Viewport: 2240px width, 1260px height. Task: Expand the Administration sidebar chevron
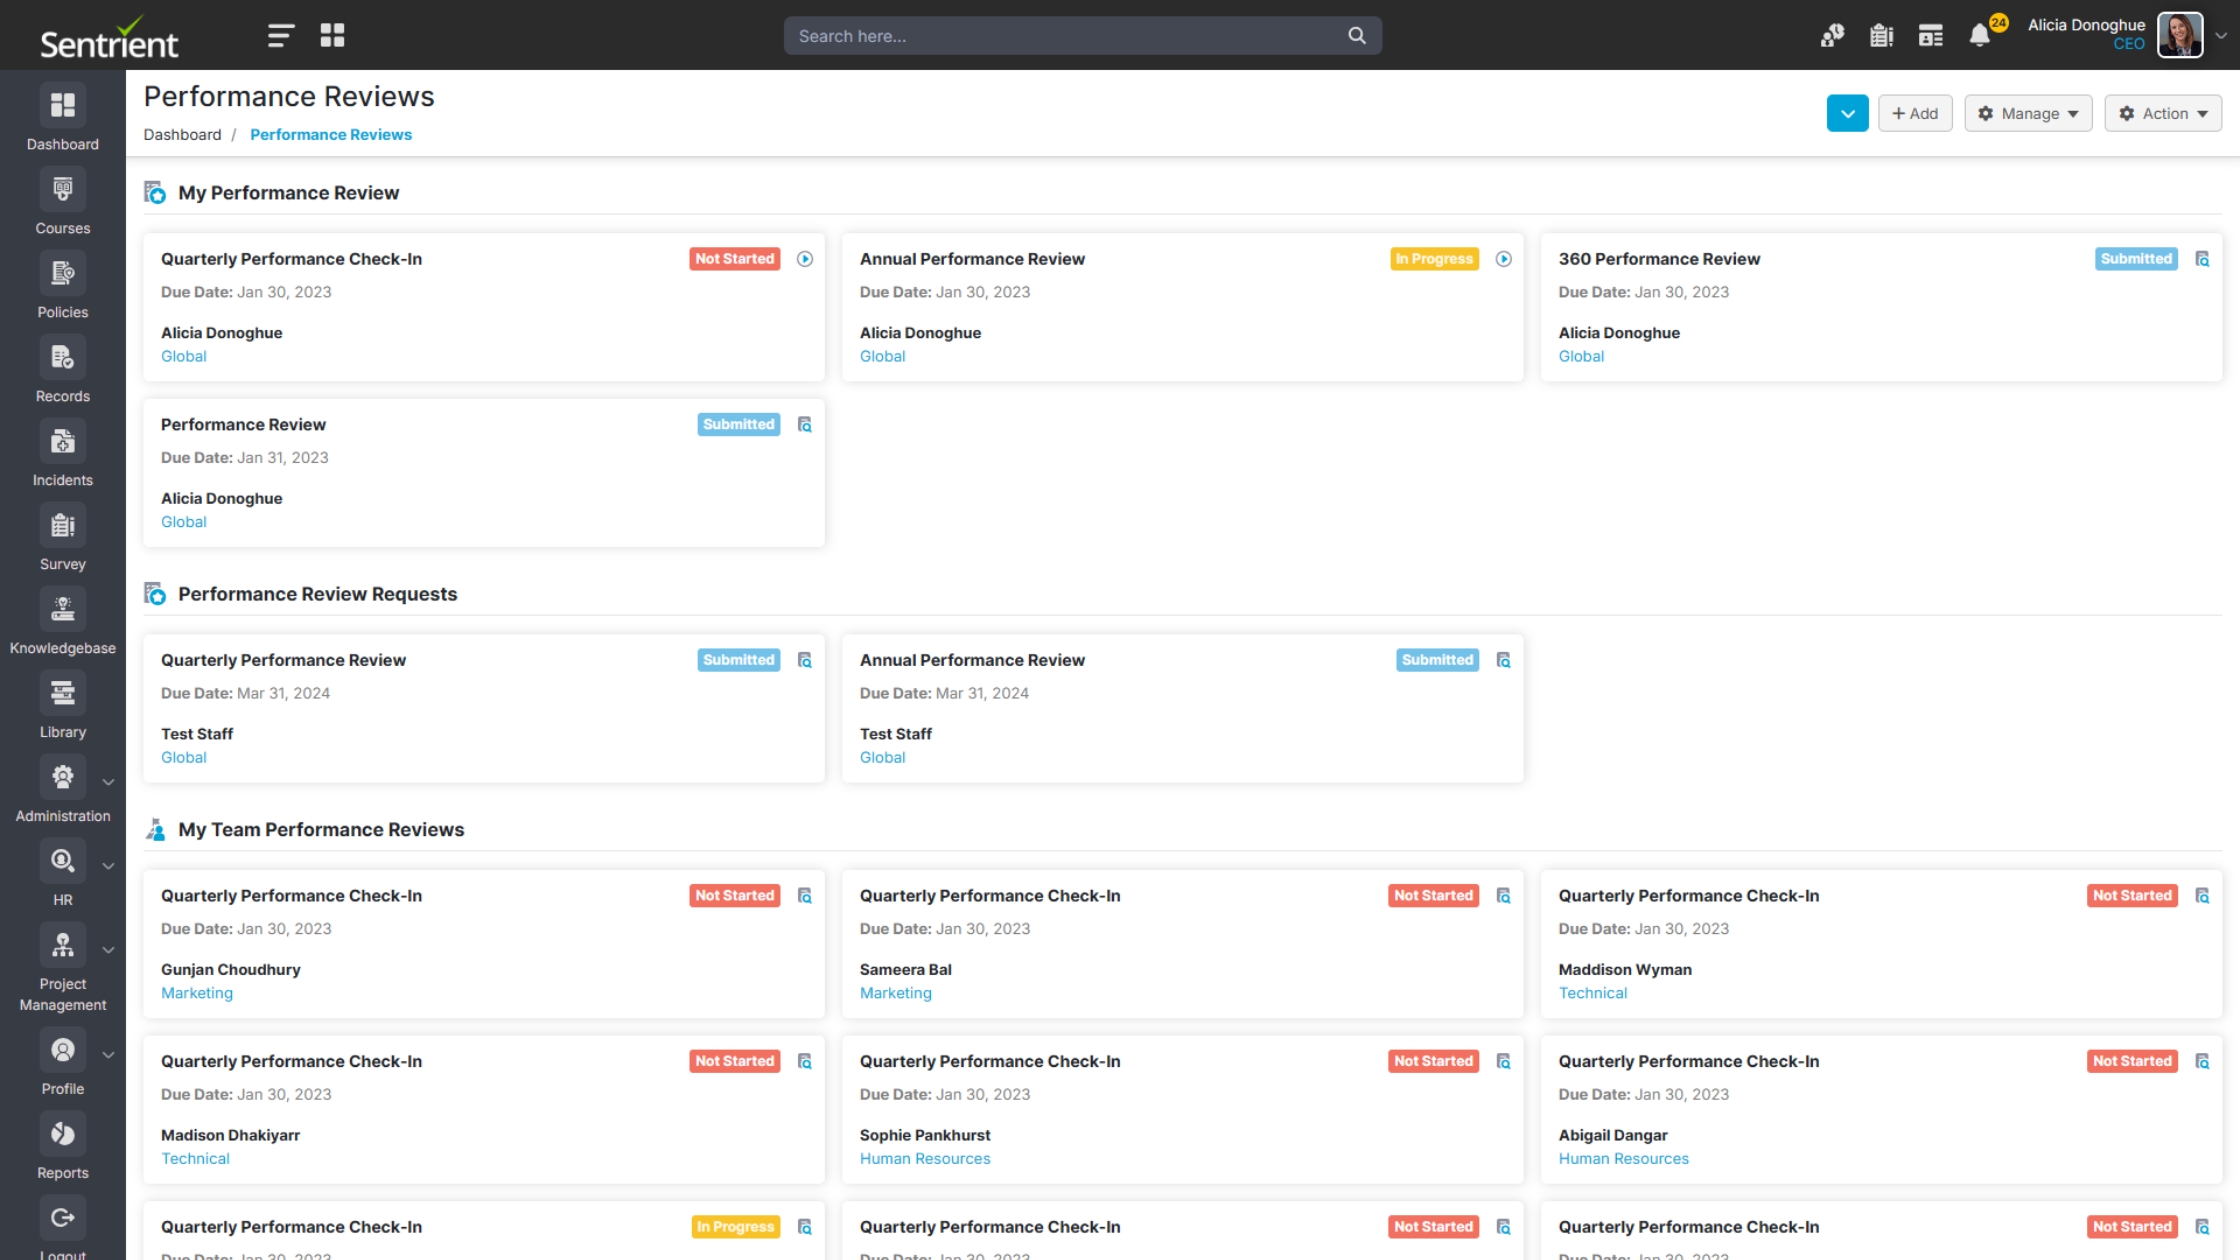tap(108, 782)
